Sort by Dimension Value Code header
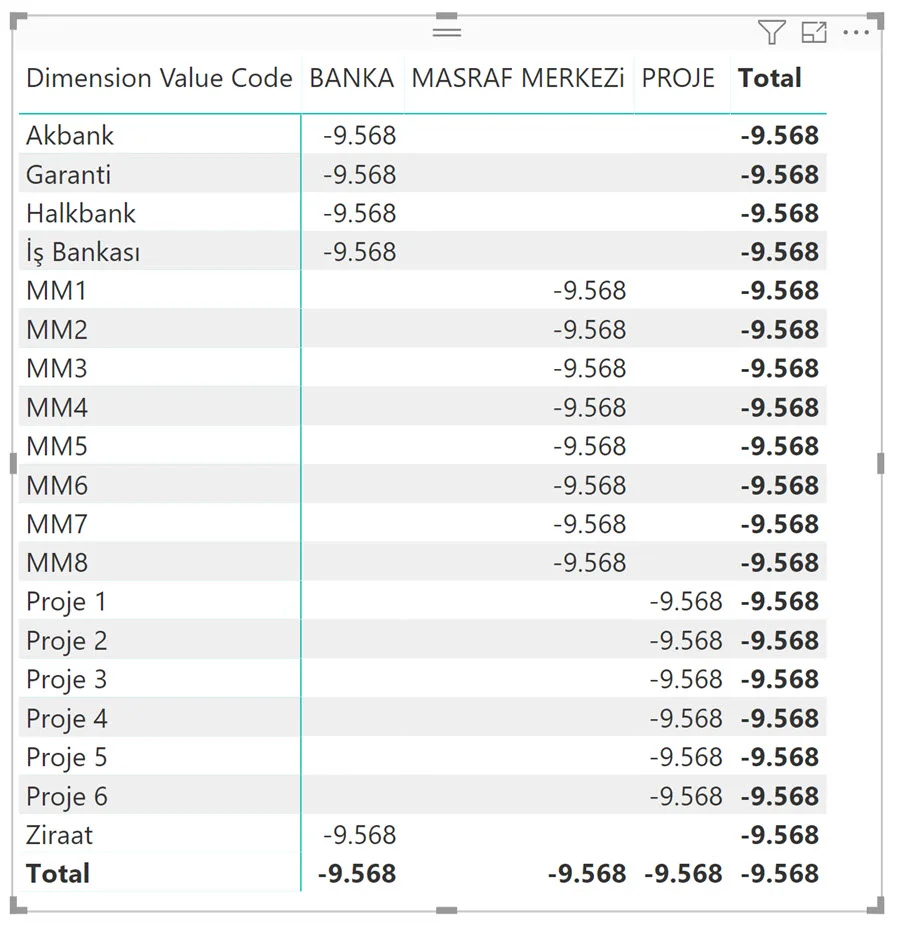This screenshot has height=929, width=900. click(159, 78)
